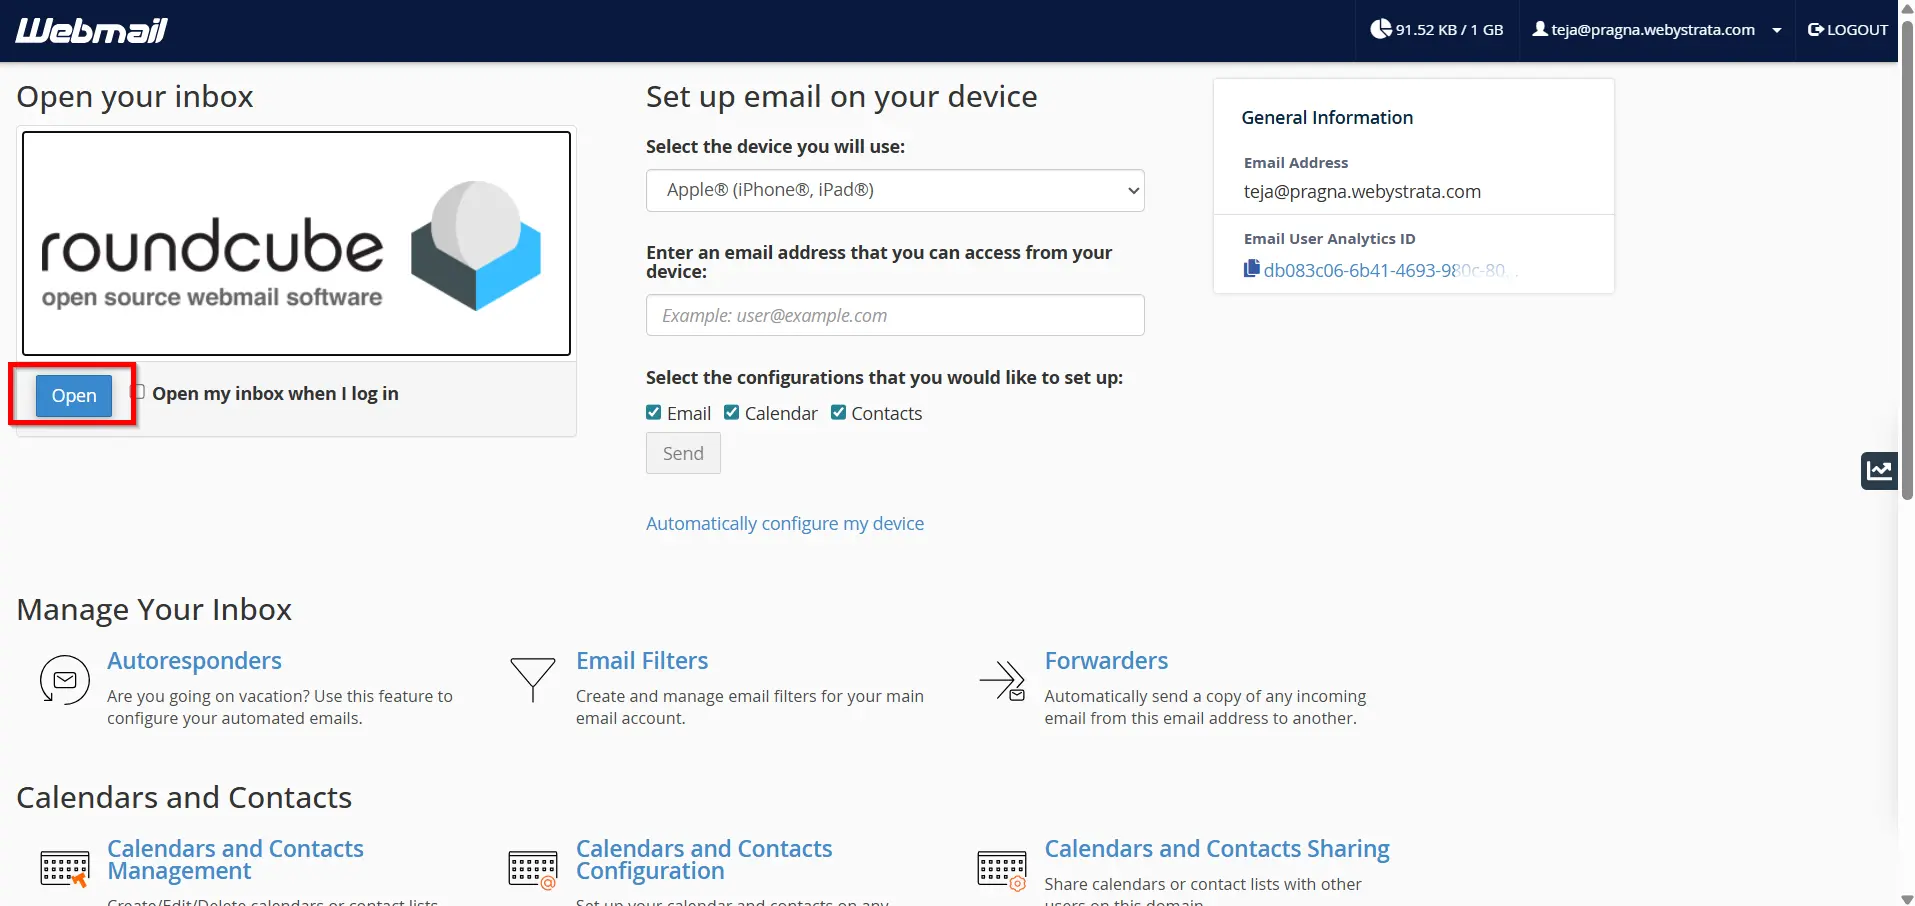Open Calendars and Contacts Configuration link
Screen dimensions: 1915x906
click(704, 860)
